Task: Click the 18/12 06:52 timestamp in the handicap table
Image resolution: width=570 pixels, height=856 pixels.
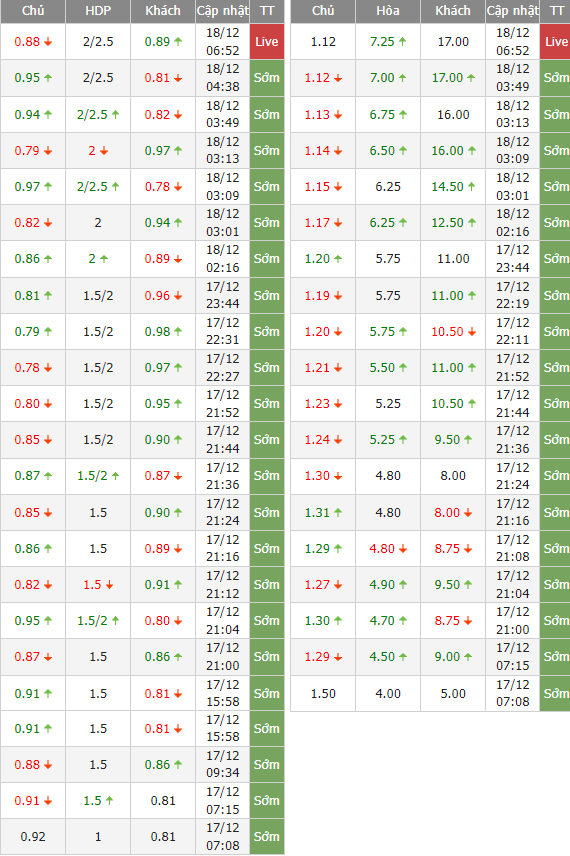Action: pos(223,41)
